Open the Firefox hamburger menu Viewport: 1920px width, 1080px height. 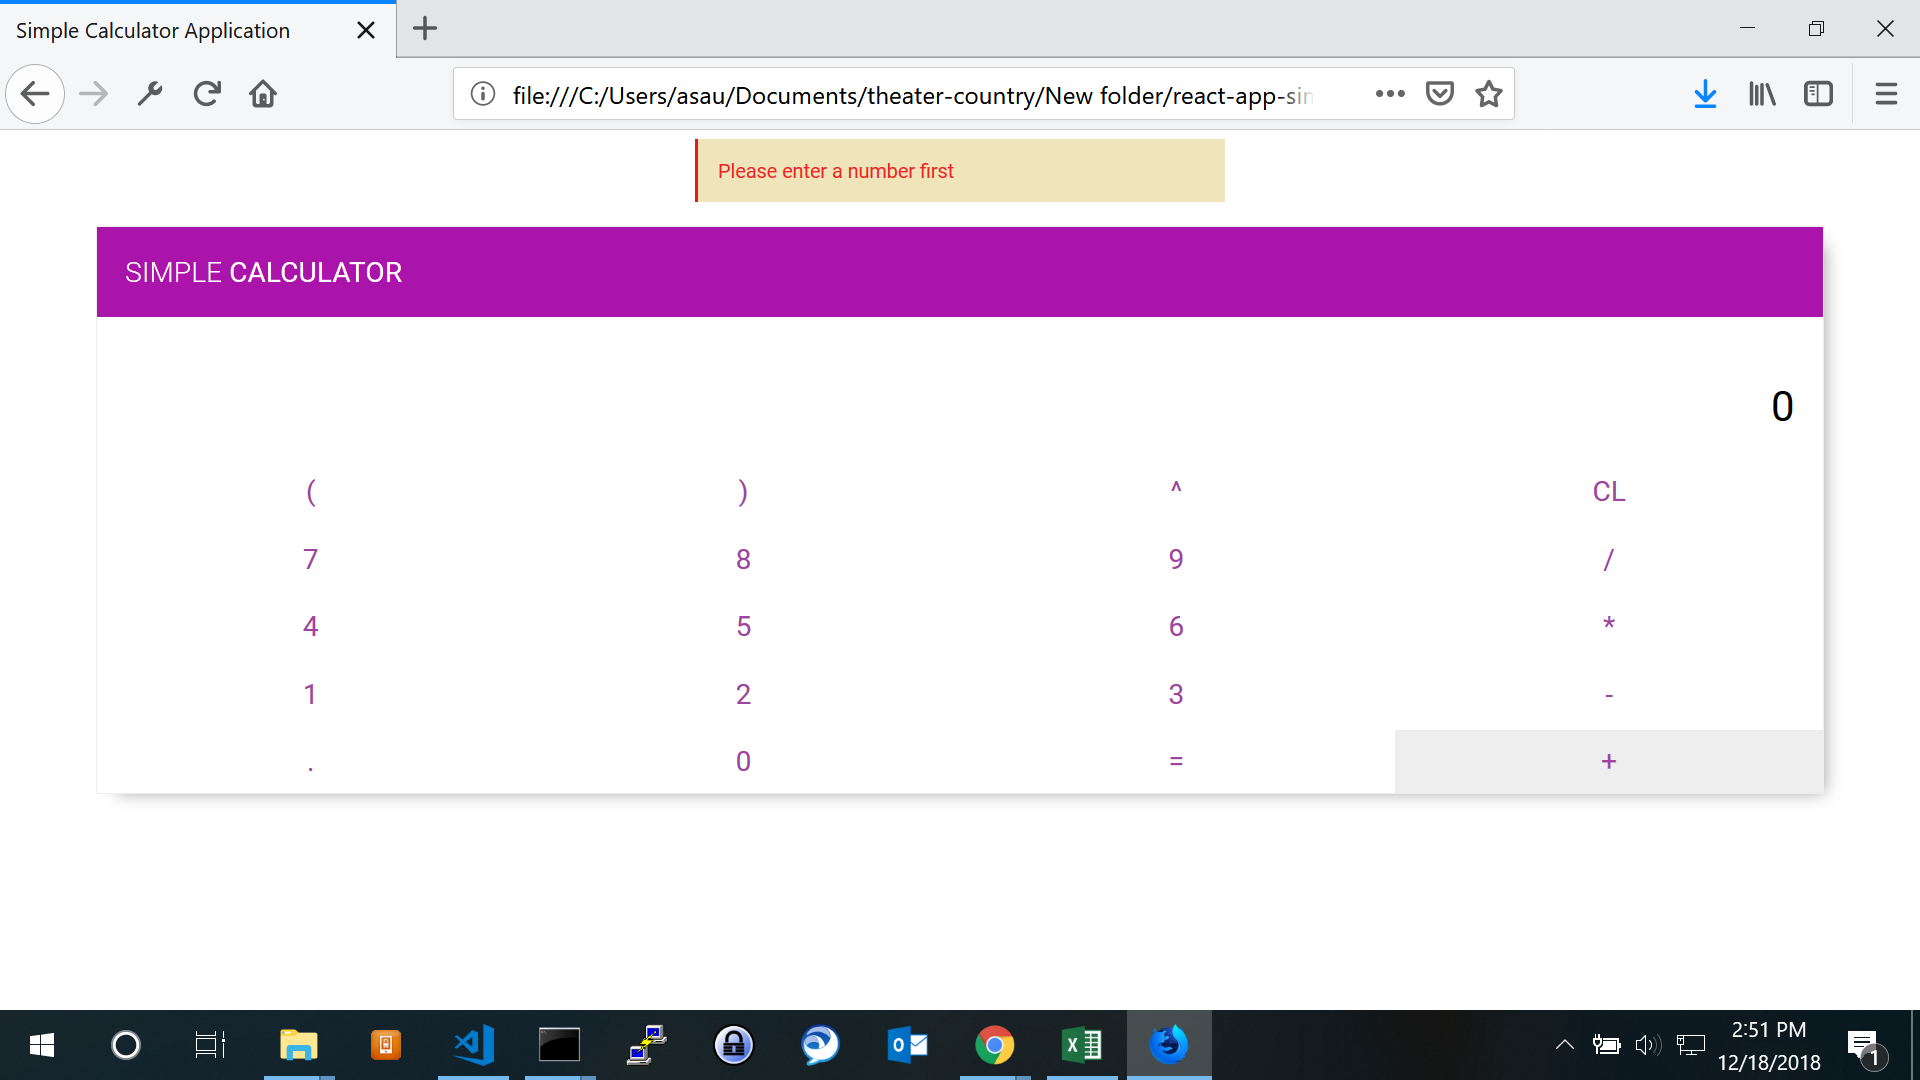click(1886, 94)
